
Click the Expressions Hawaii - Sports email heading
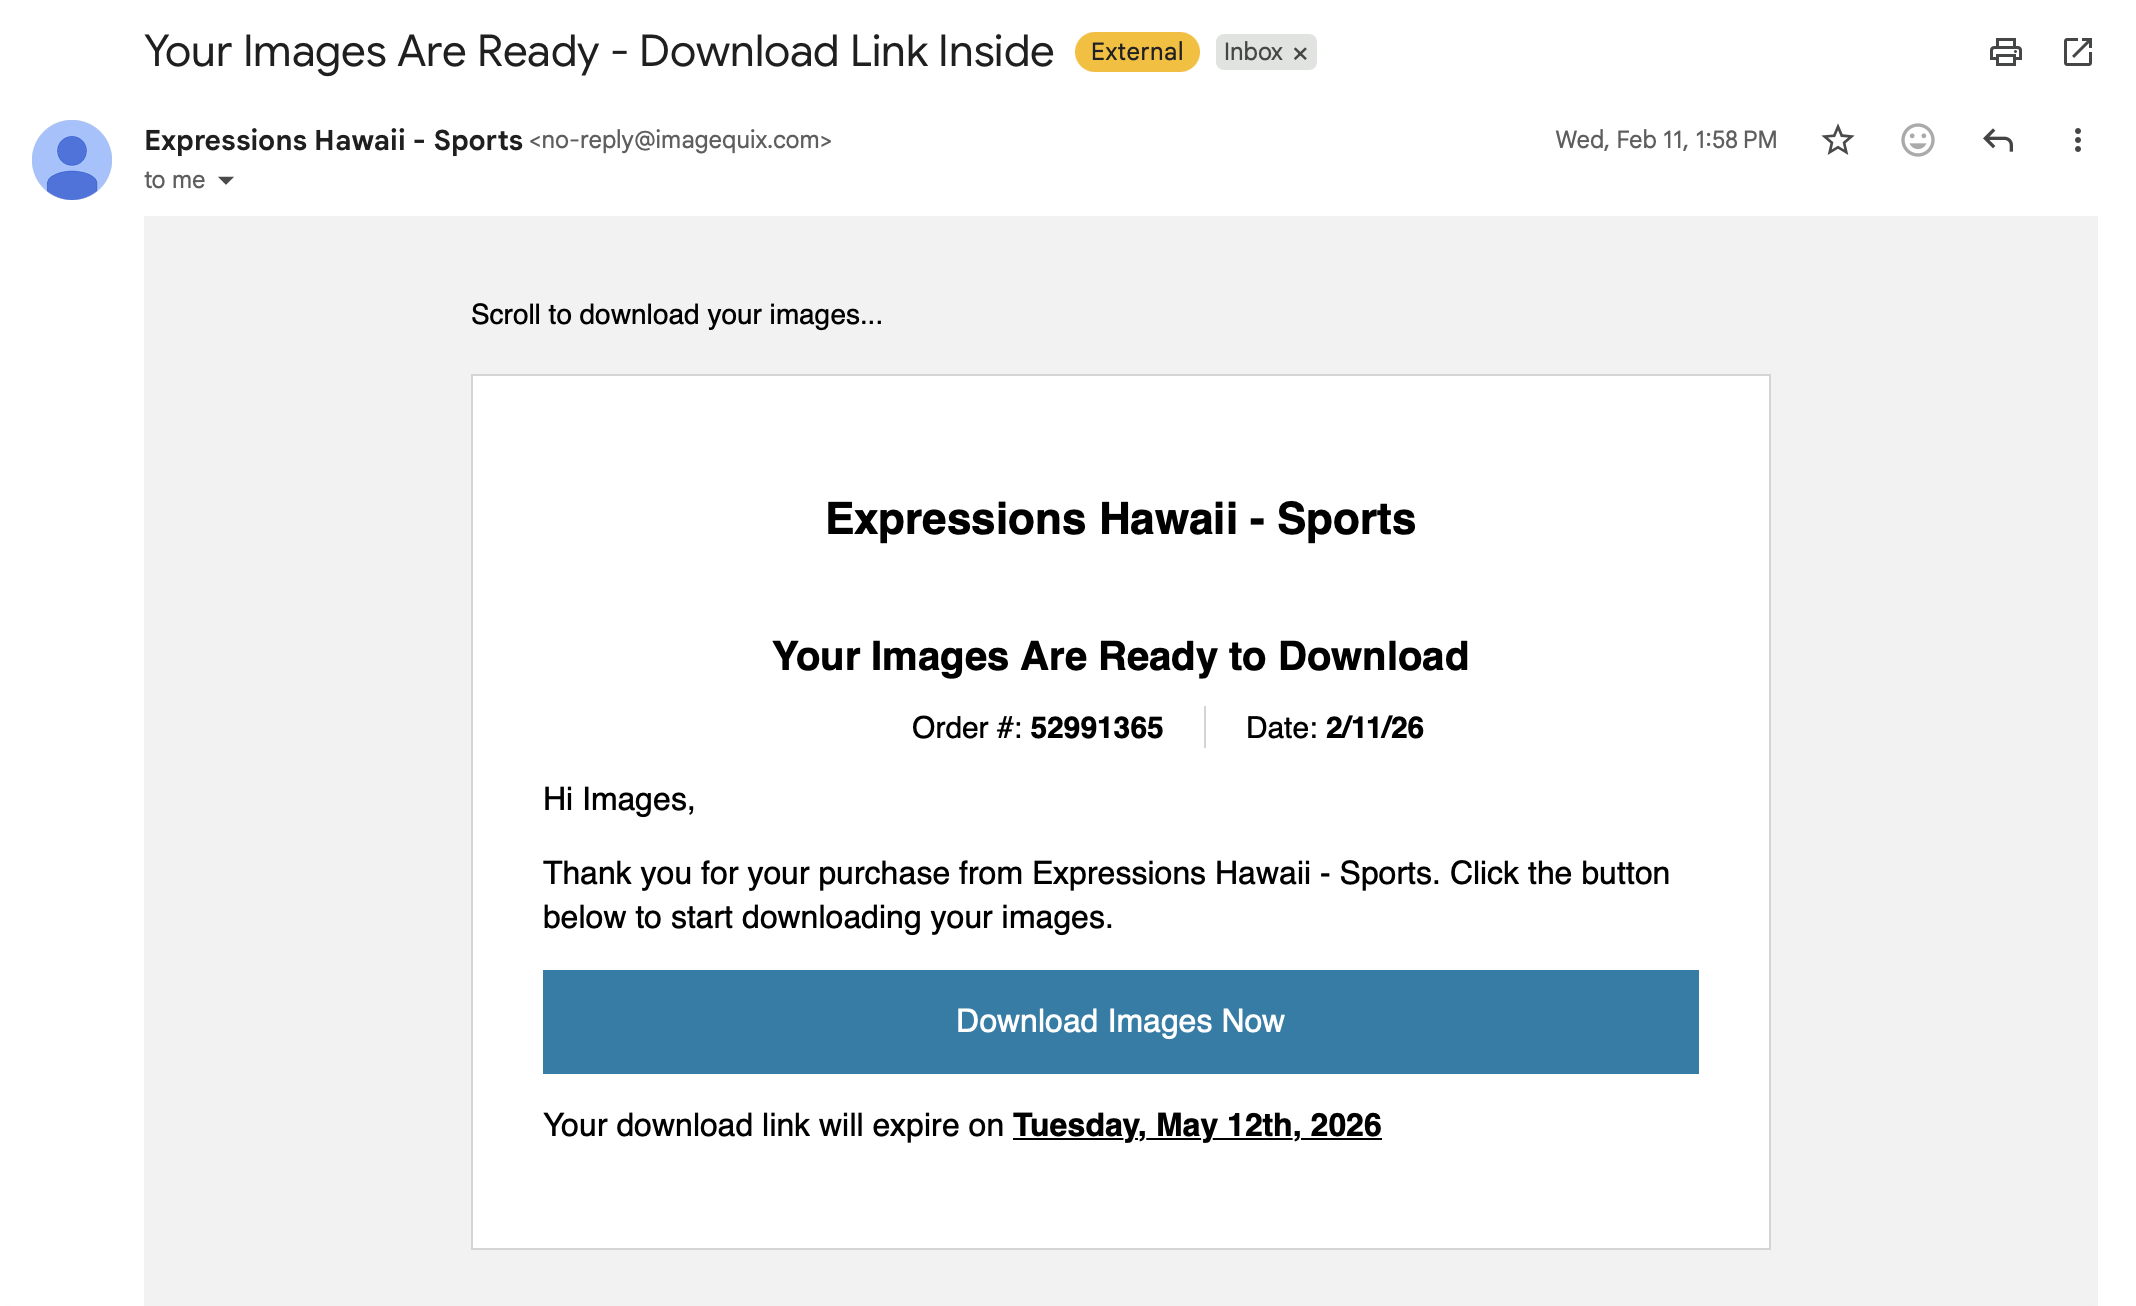pyautogui.click(x=1120, y=519)
